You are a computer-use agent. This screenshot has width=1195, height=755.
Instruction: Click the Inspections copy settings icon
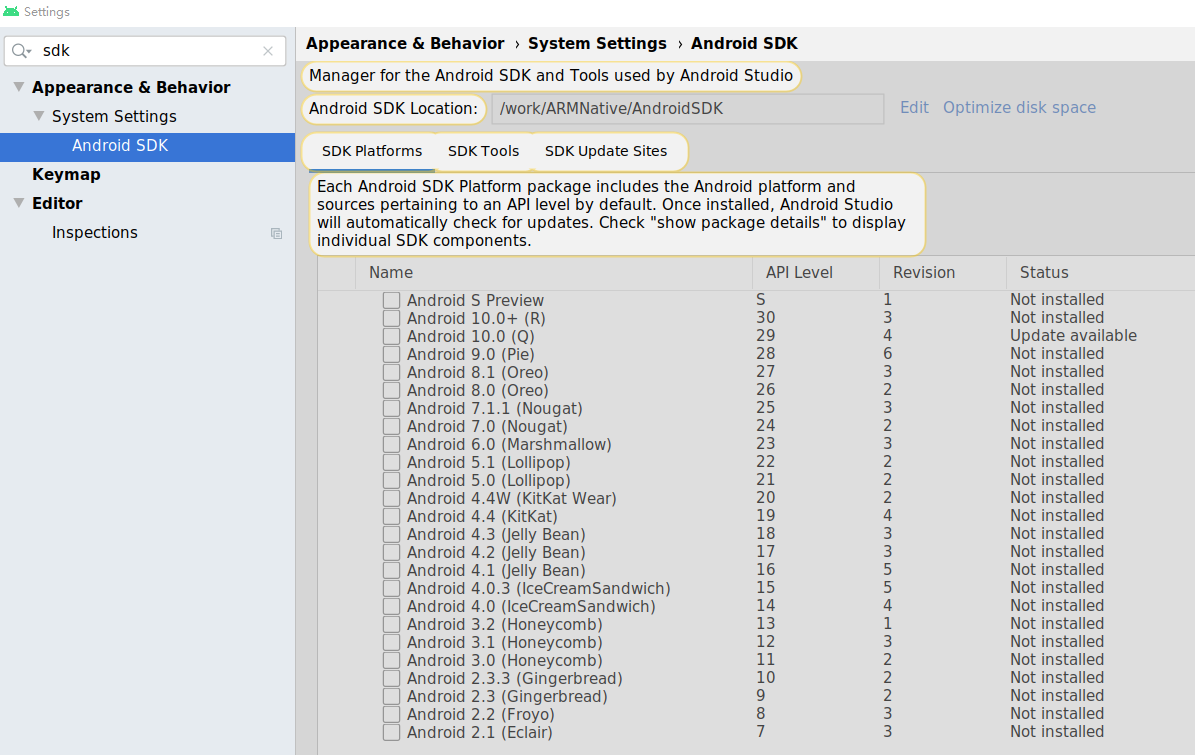(x=277, y=233)
